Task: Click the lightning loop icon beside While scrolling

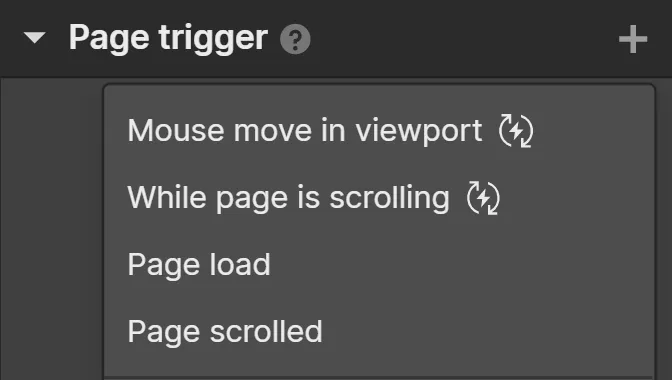Action: (x=483, y=198)
